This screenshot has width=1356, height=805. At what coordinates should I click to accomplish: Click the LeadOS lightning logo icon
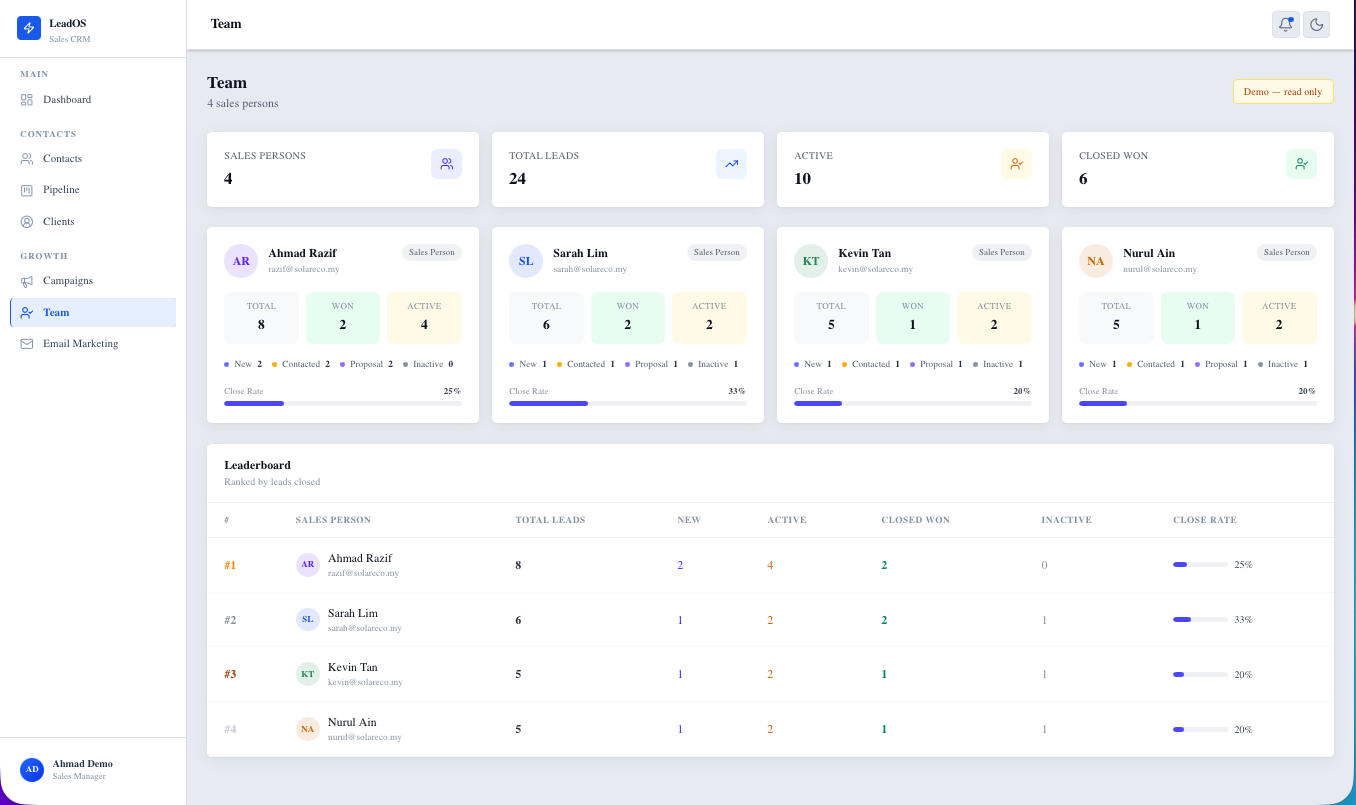(x=29, y=28)
